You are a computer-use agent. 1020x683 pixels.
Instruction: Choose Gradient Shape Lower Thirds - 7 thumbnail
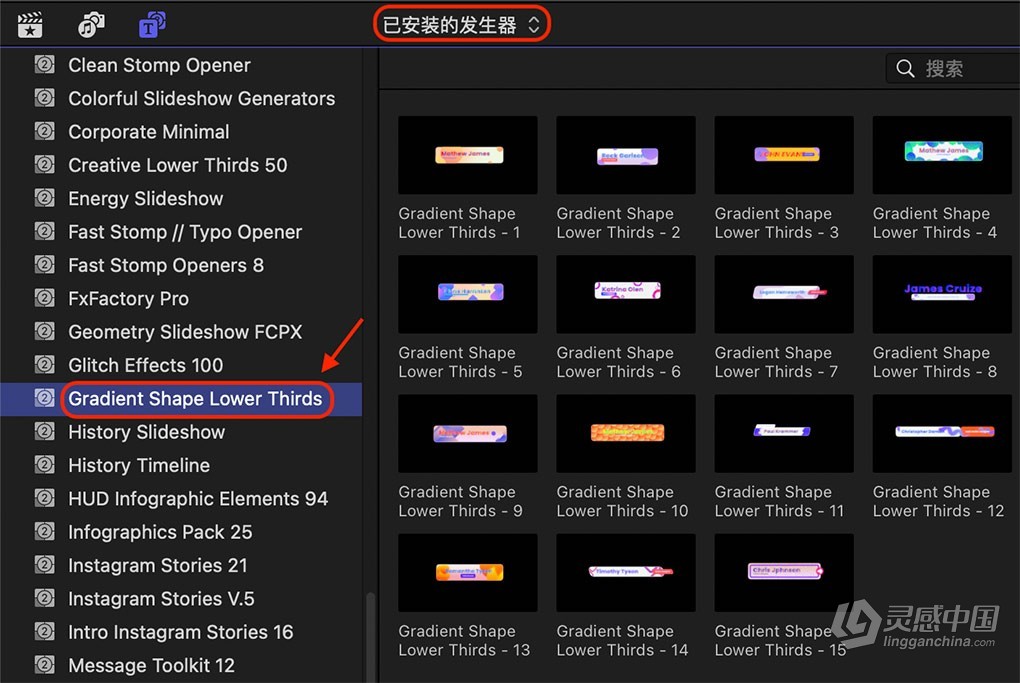pyautogui.click(x=784, y=294)
